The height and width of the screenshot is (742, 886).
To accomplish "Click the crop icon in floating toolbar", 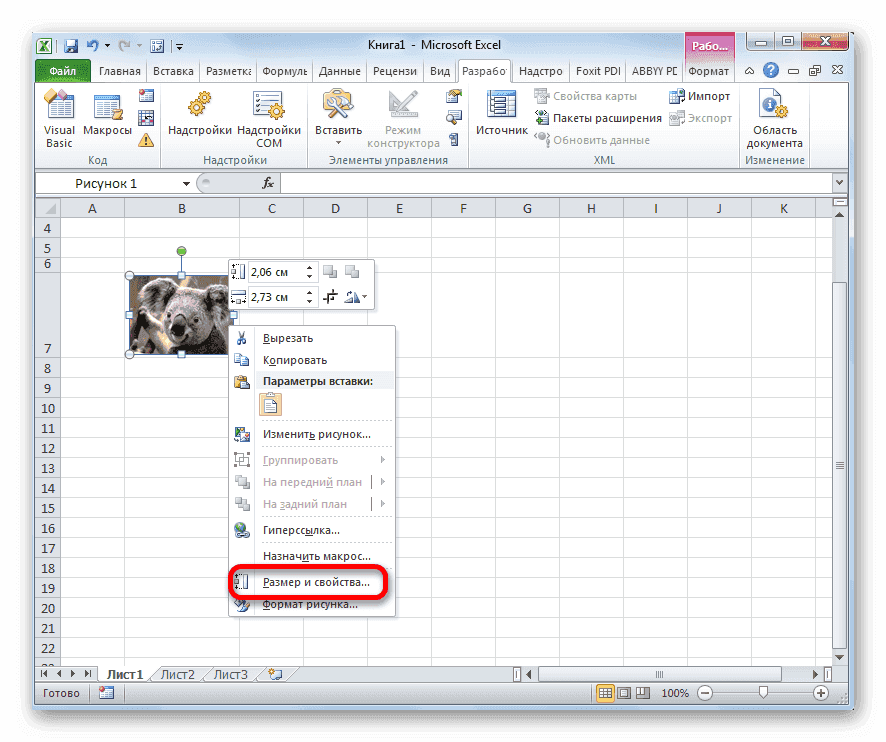I will [x=331, y=296].
